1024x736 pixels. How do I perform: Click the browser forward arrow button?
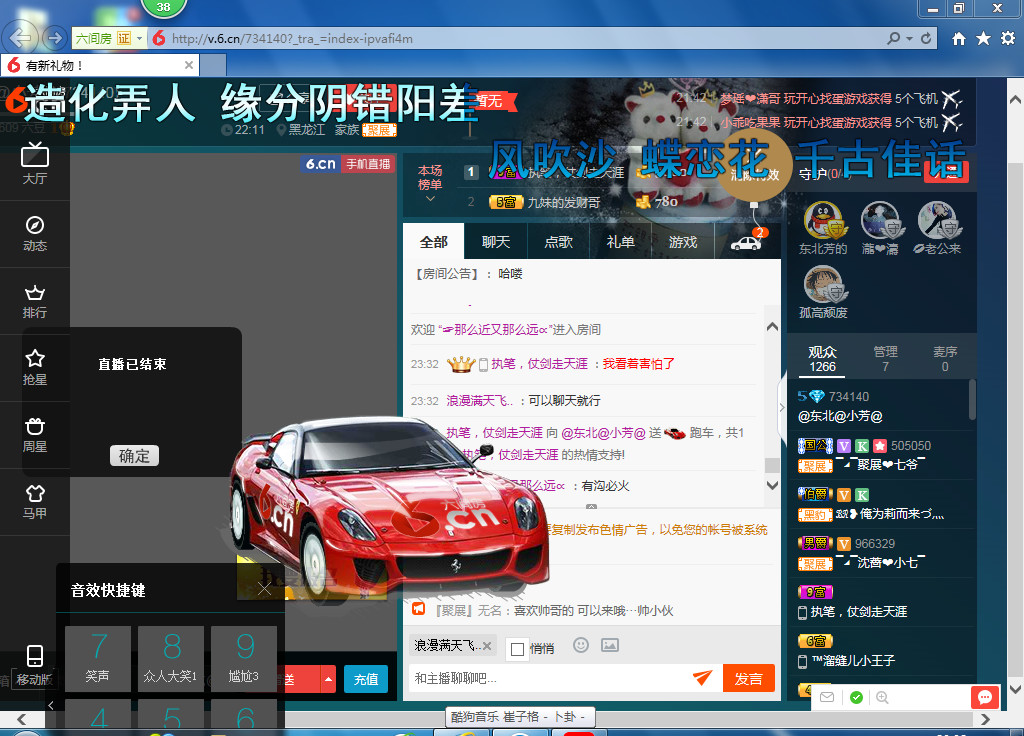tap(55, 38)
